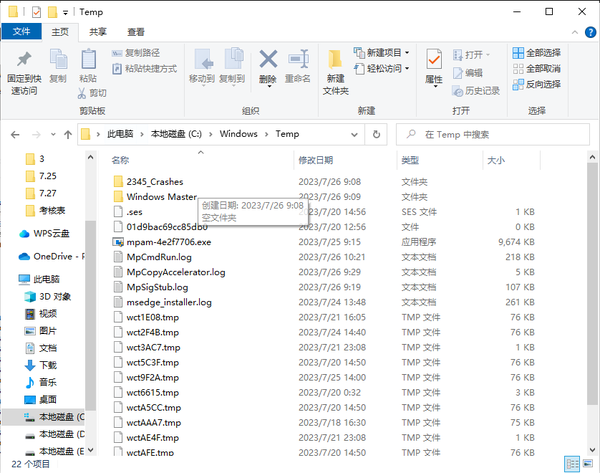
Task: Click 此电脑 in the address bar
Action: [120, 134]
